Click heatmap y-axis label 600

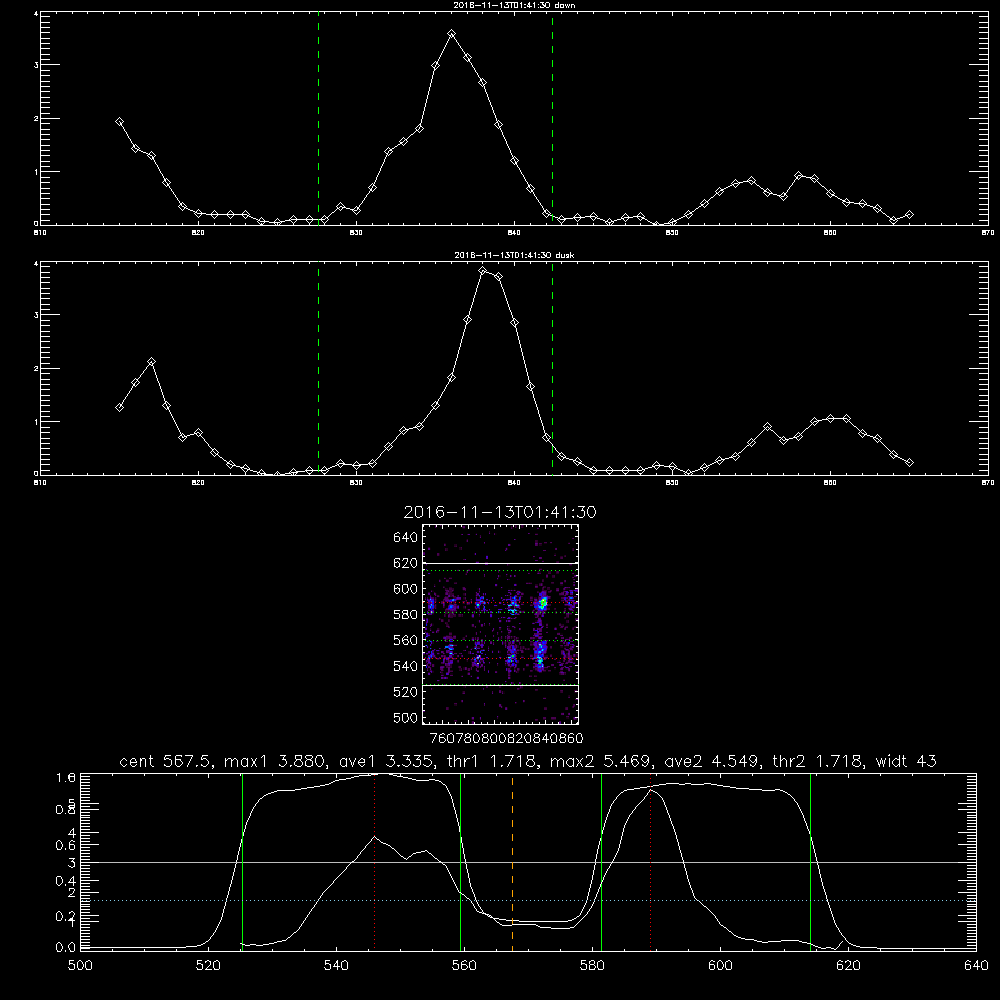(406, 589)
